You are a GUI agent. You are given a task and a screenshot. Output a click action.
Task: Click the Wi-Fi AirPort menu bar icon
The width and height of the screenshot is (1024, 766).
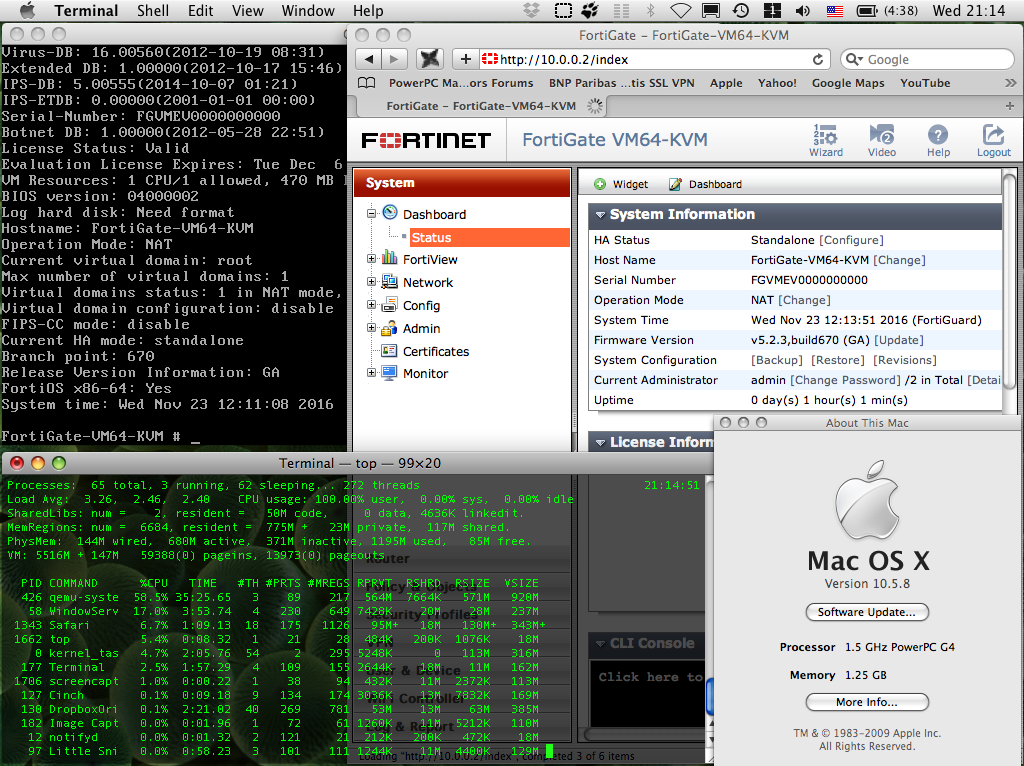click(x=680, y=10)
